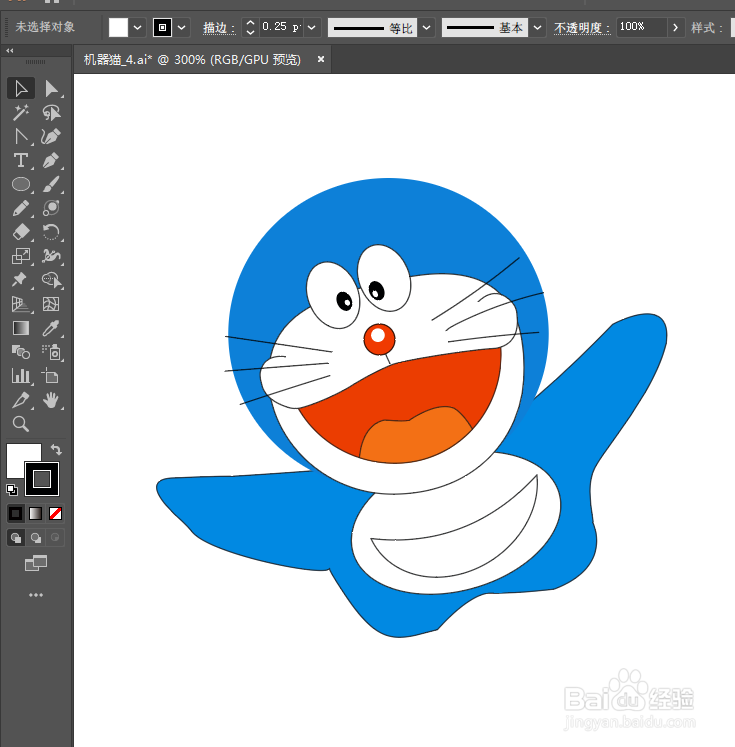This screenshot has width=735, height=747.
Task: Choose the Warp width tool
Action: tap(51, 256)
